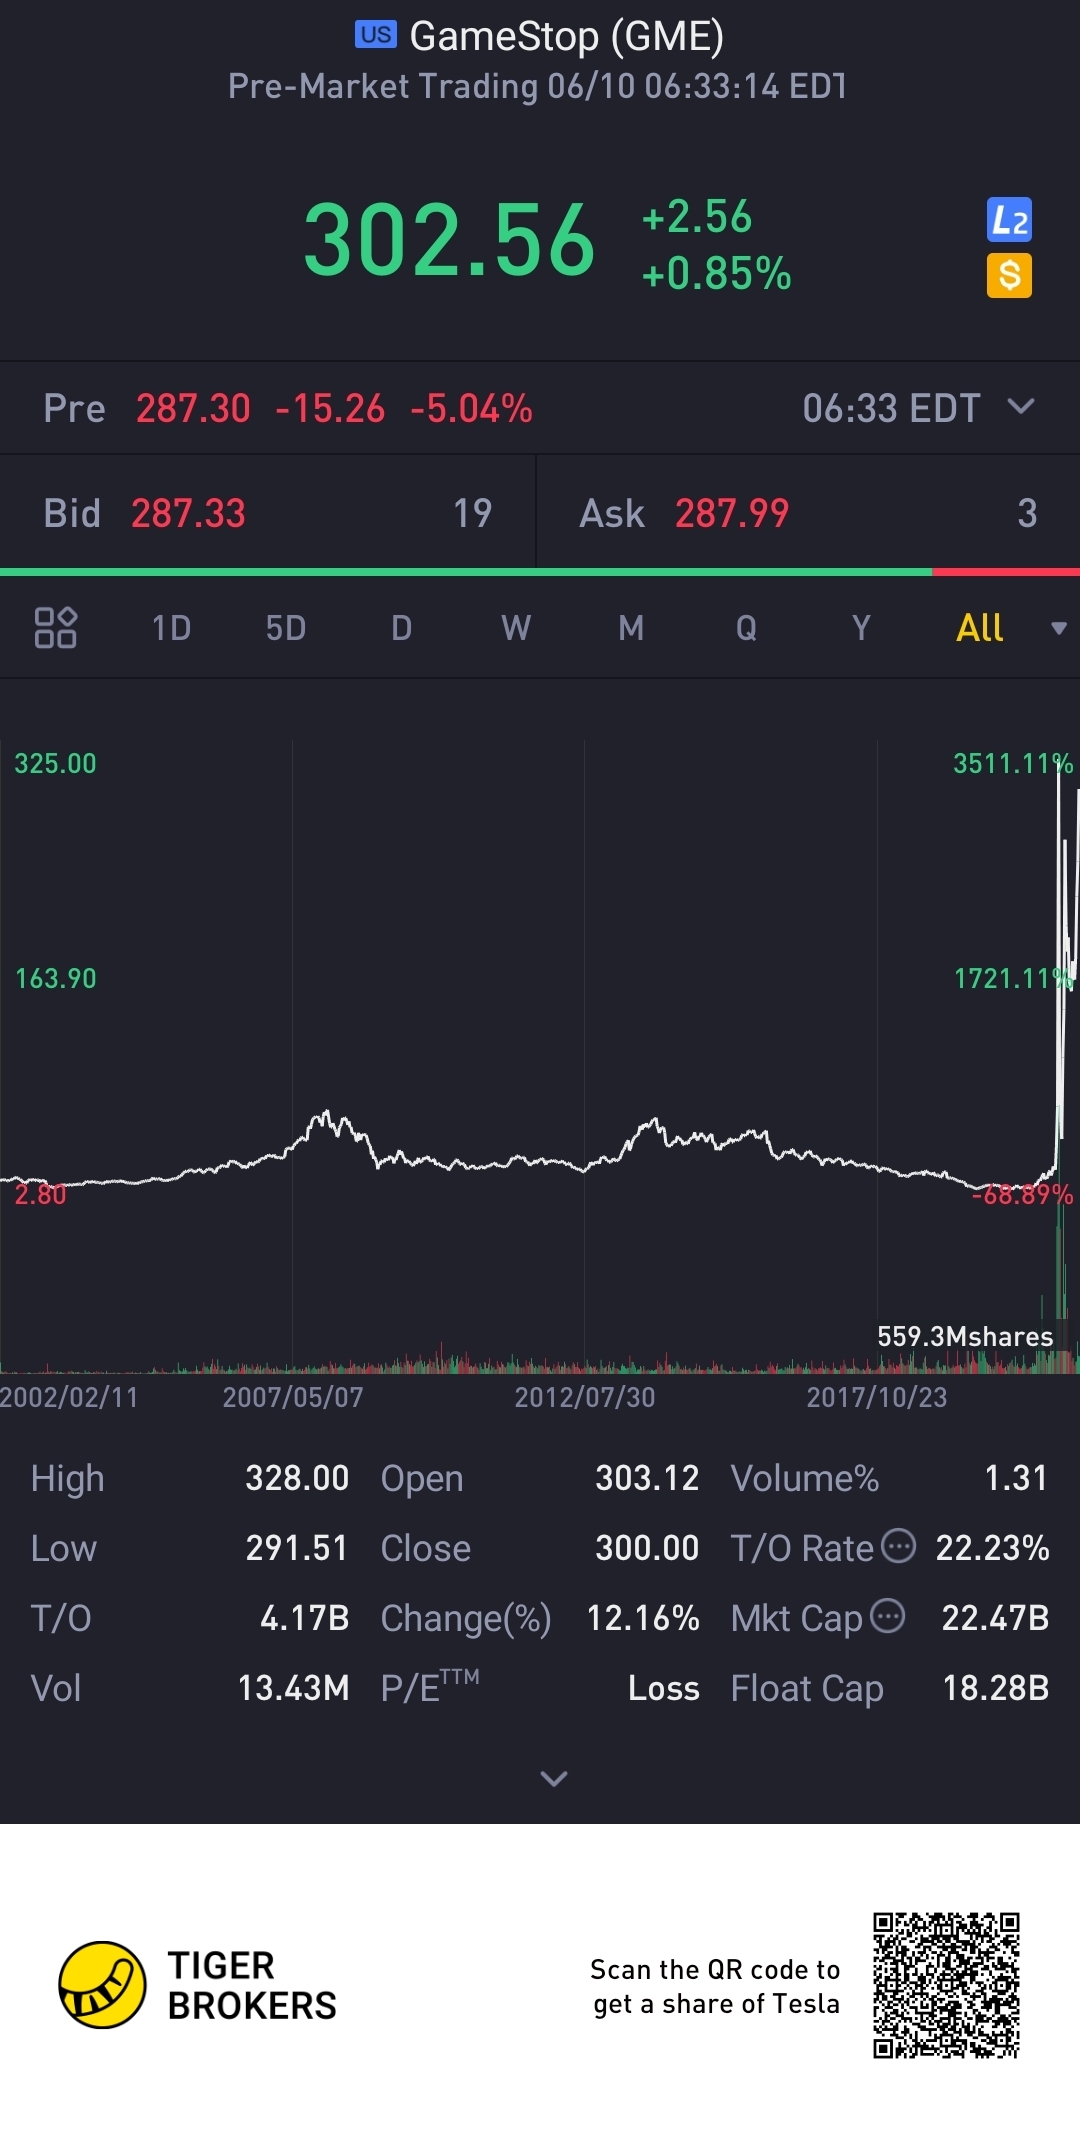Tap the T/O value 4.17B
The image size is (1080, 2147).
click(304, 1618)
